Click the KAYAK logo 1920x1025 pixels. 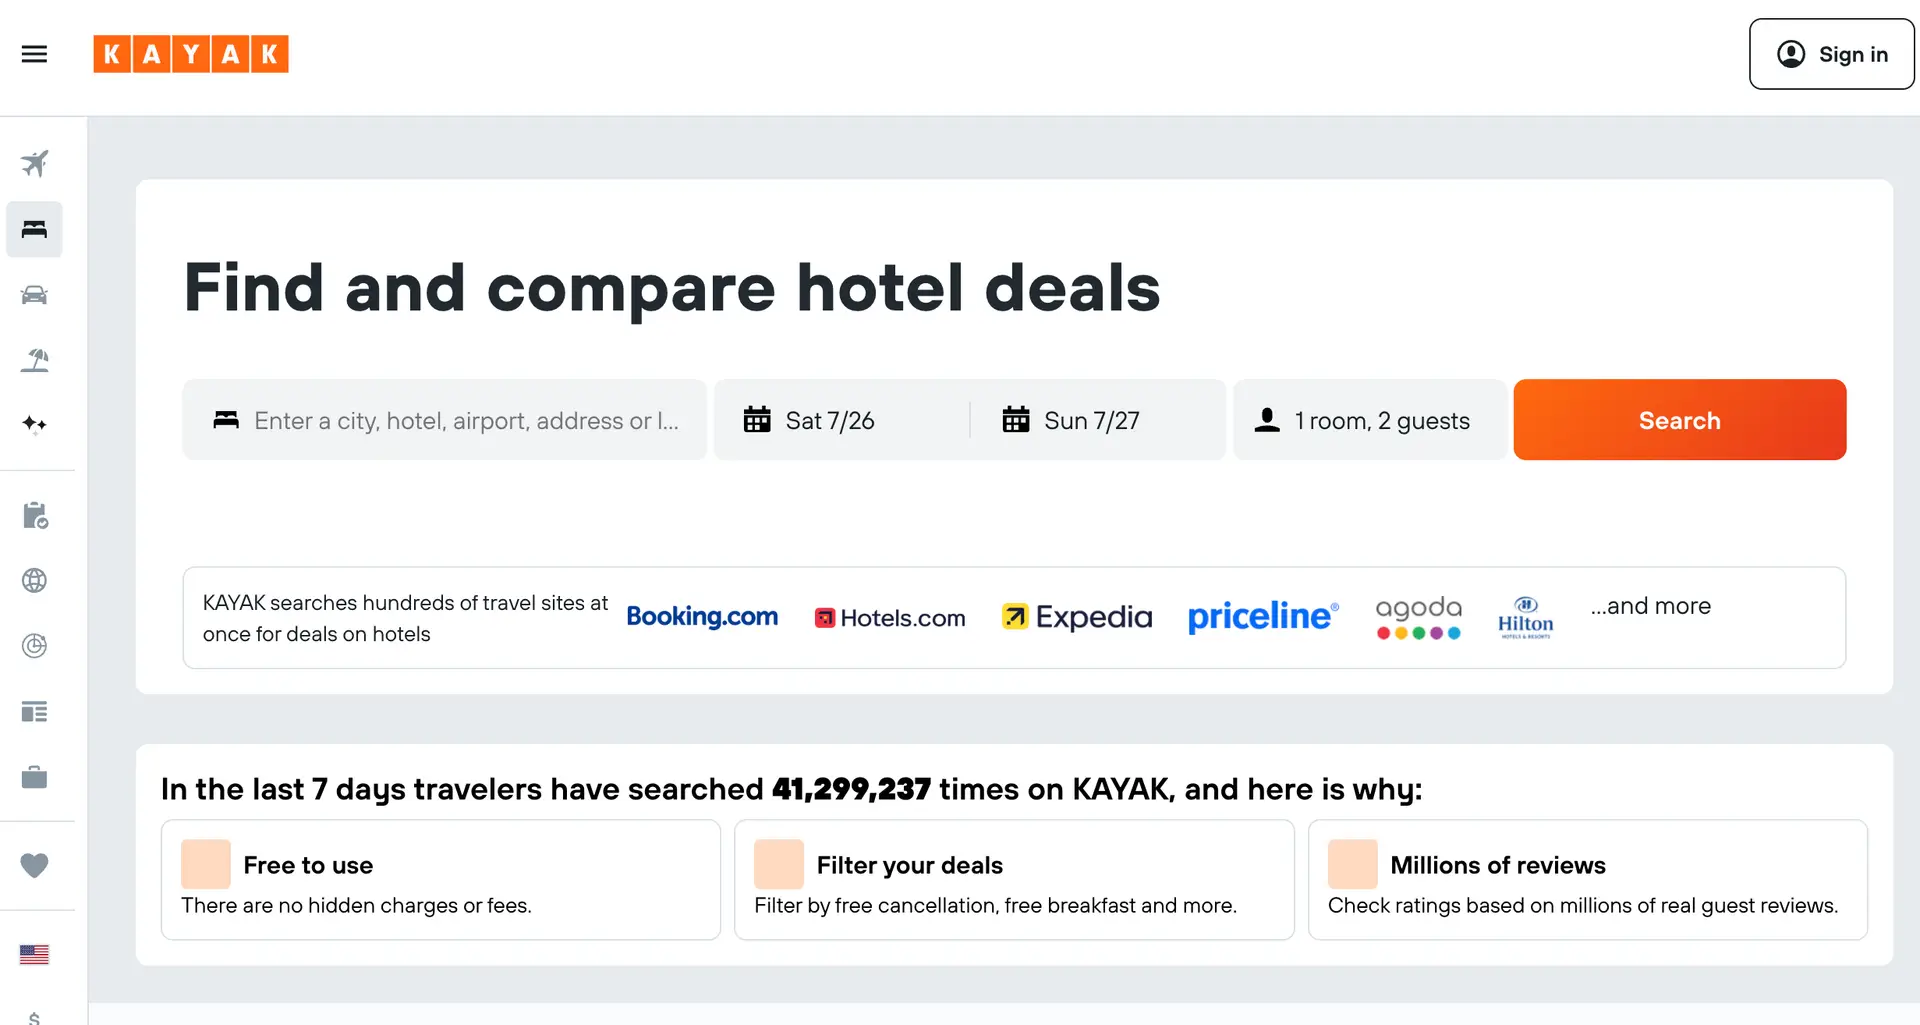[x=191, y=54]
